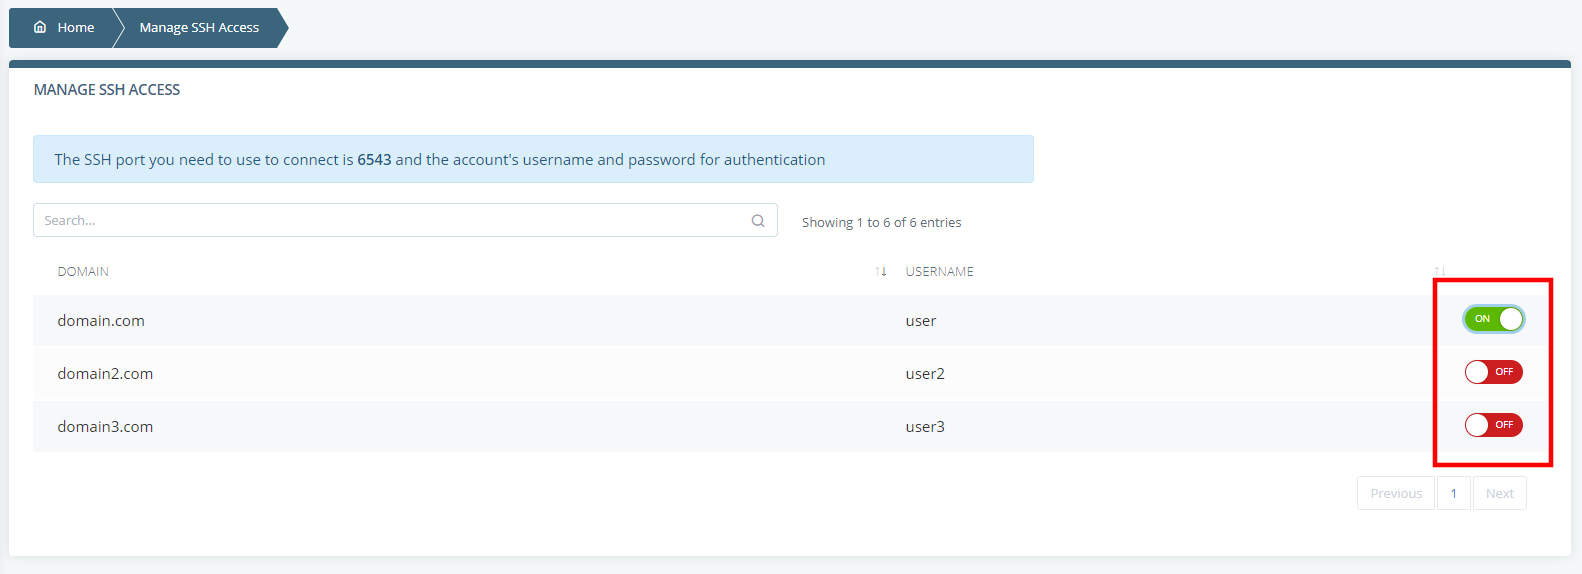The image size is (1582, 574).
Task: Click the USERNAME column header
Action: click(x=939, y=271)
